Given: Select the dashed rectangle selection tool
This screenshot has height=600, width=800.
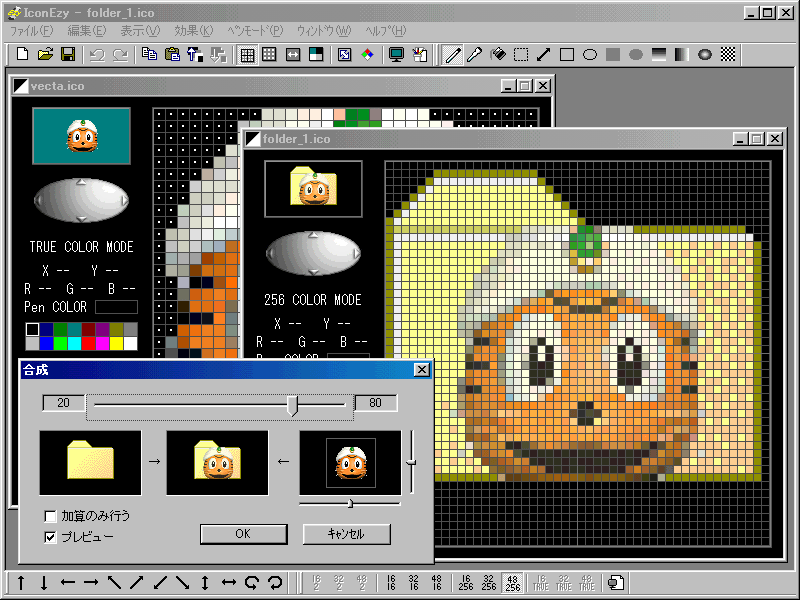Looking at the screenshot, I should point(521,55).
